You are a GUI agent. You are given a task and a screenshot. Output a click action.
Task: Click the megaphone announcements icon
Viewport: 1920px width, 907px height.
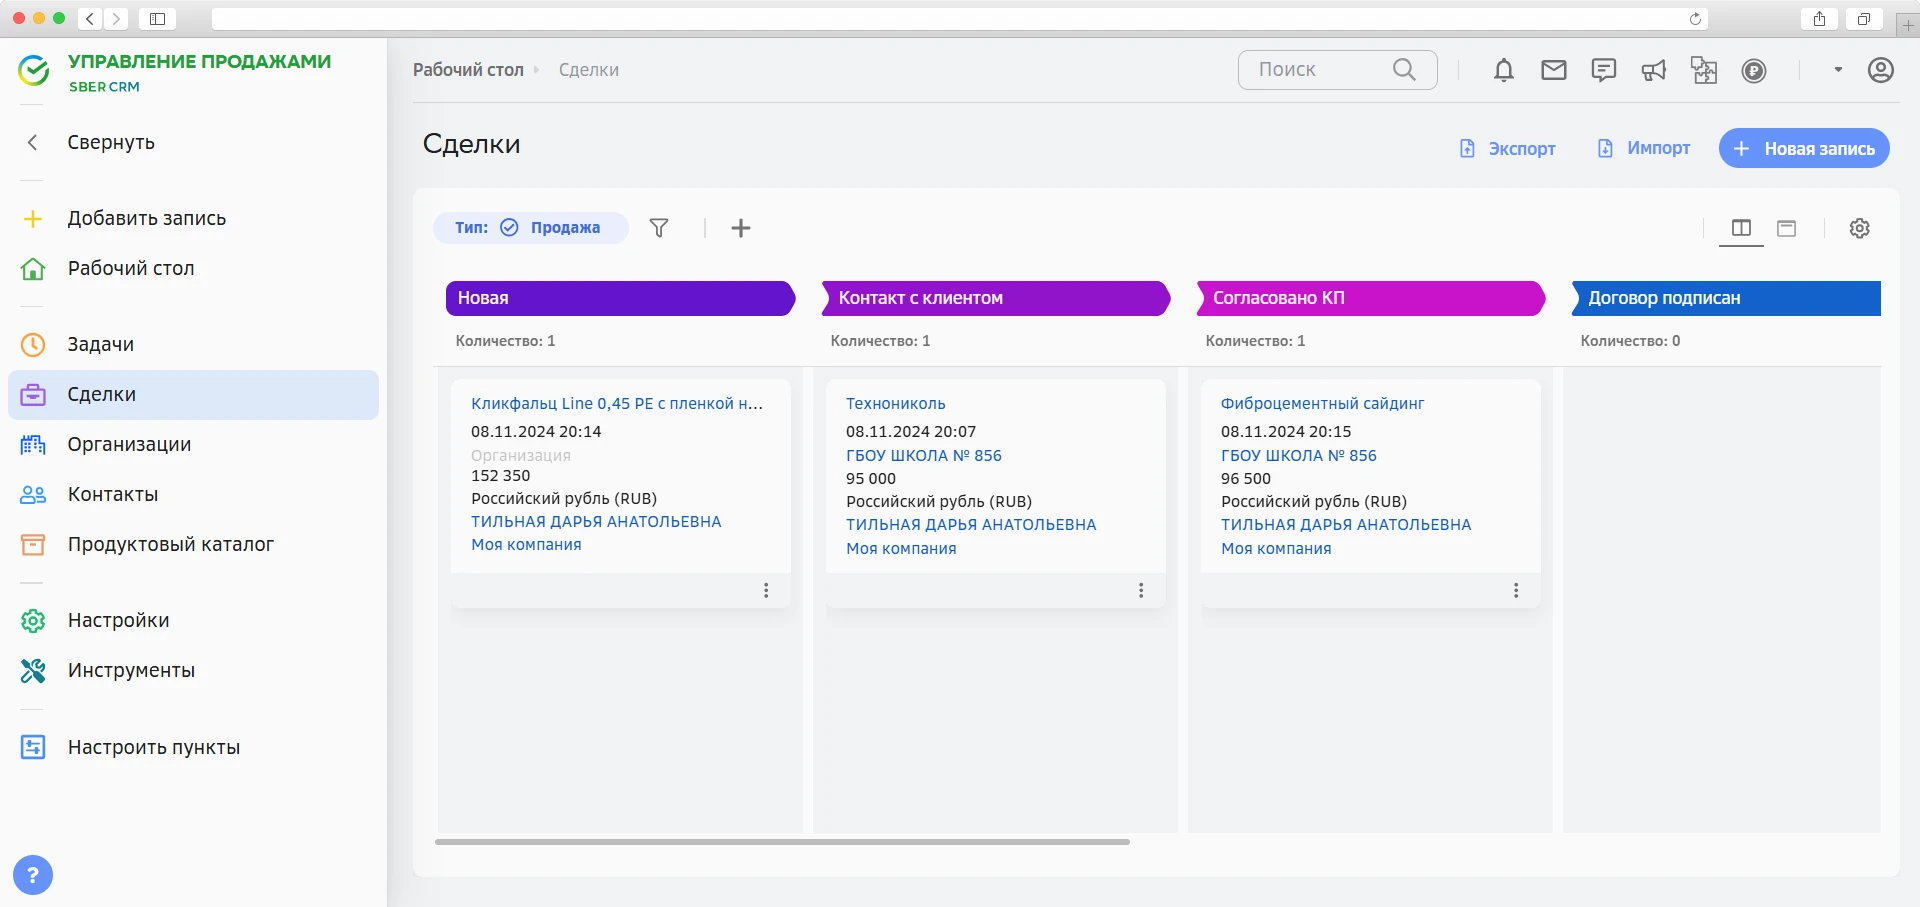(1653, 70)
